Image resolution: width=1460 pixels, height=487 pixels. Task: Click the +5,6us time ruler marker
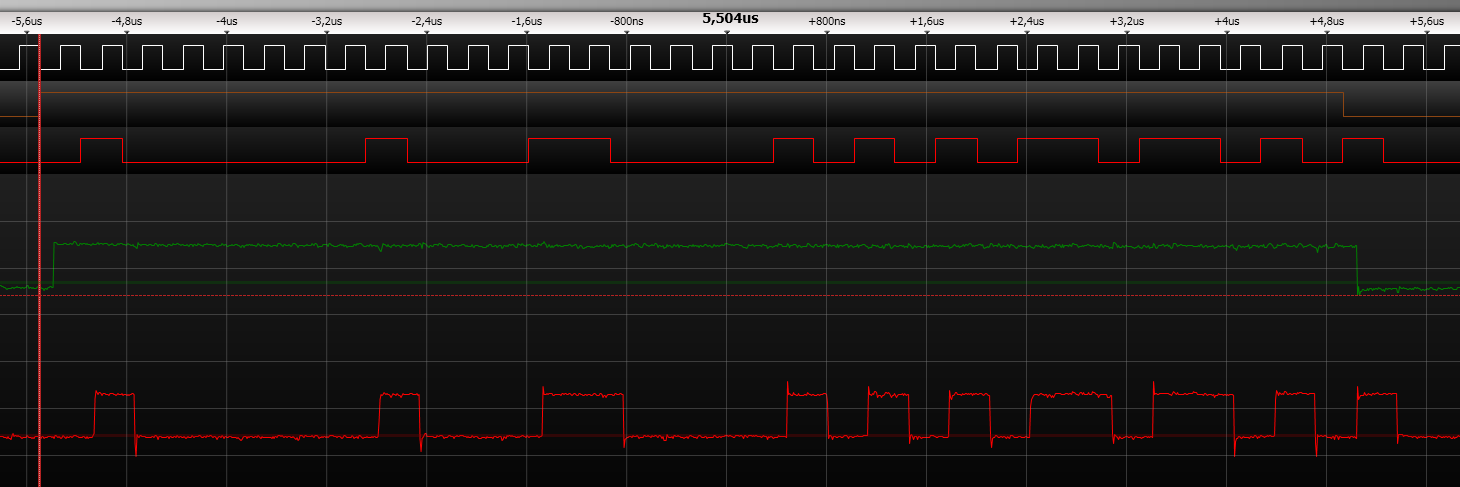(x=1427, y=21)
